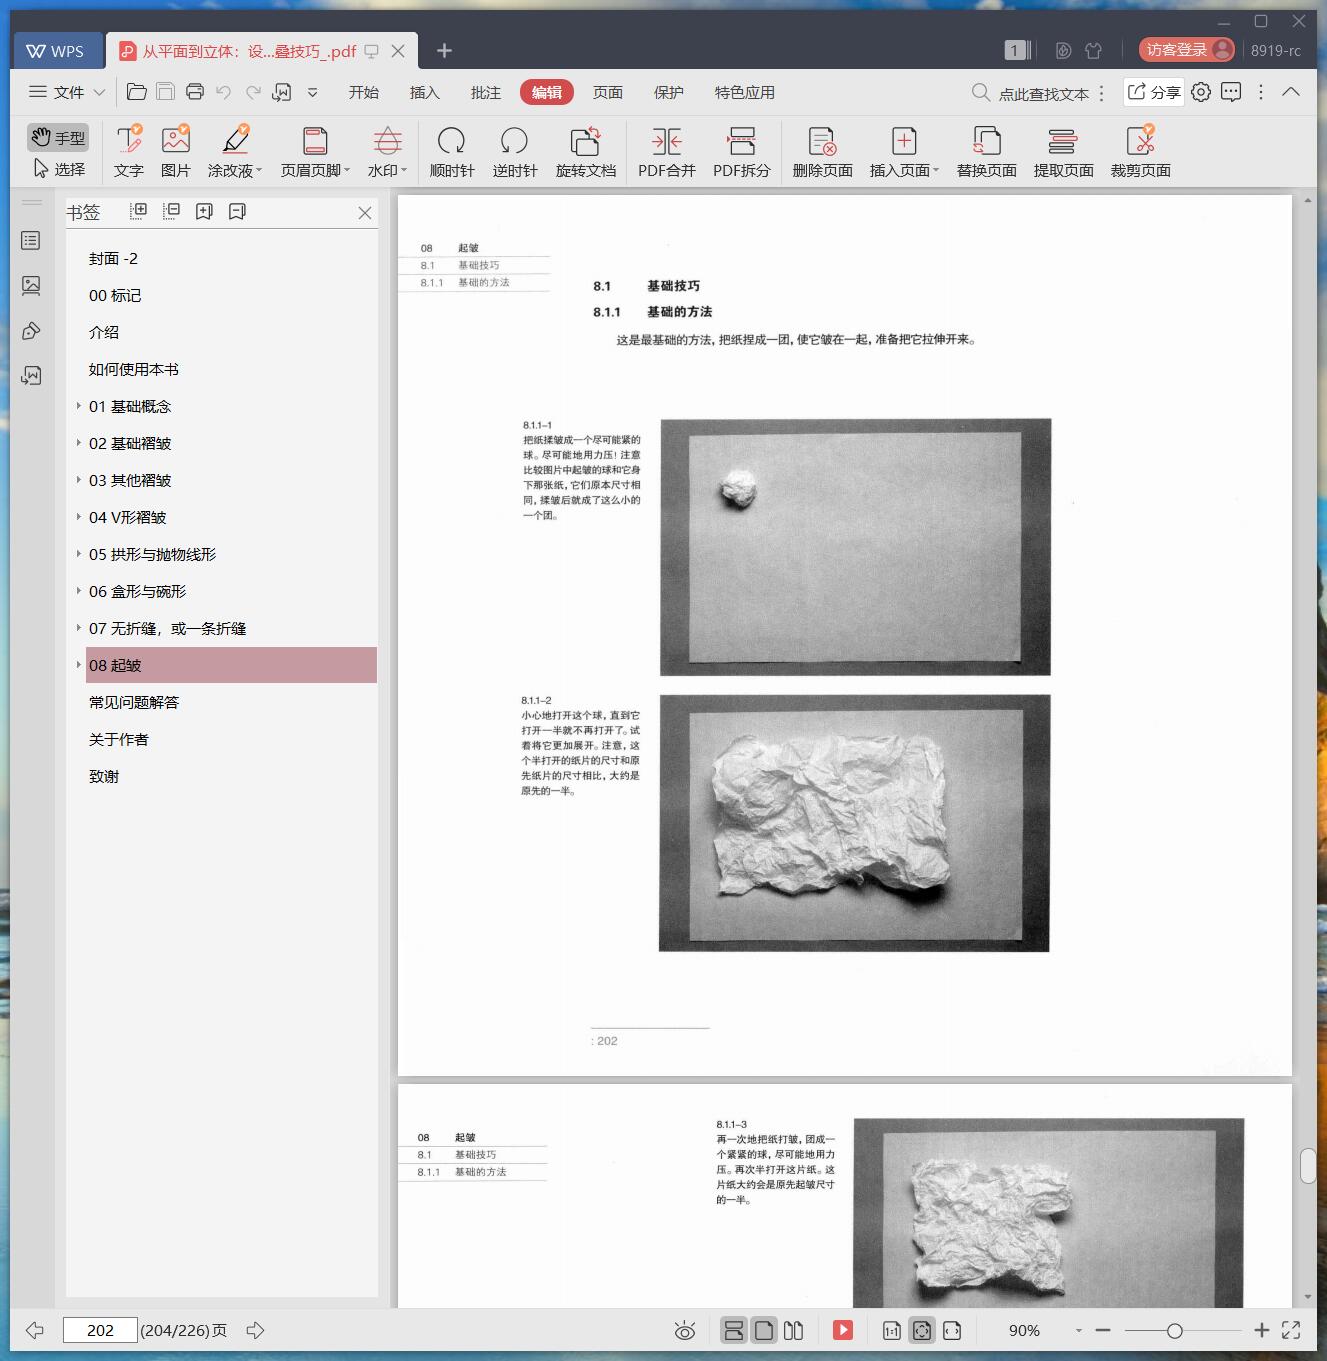Image resolution: width=1327 pixels, height=1361 pixels.
Task: Expand the 05 拱形与抛物线形 bookmark
Action: (79, 554)
